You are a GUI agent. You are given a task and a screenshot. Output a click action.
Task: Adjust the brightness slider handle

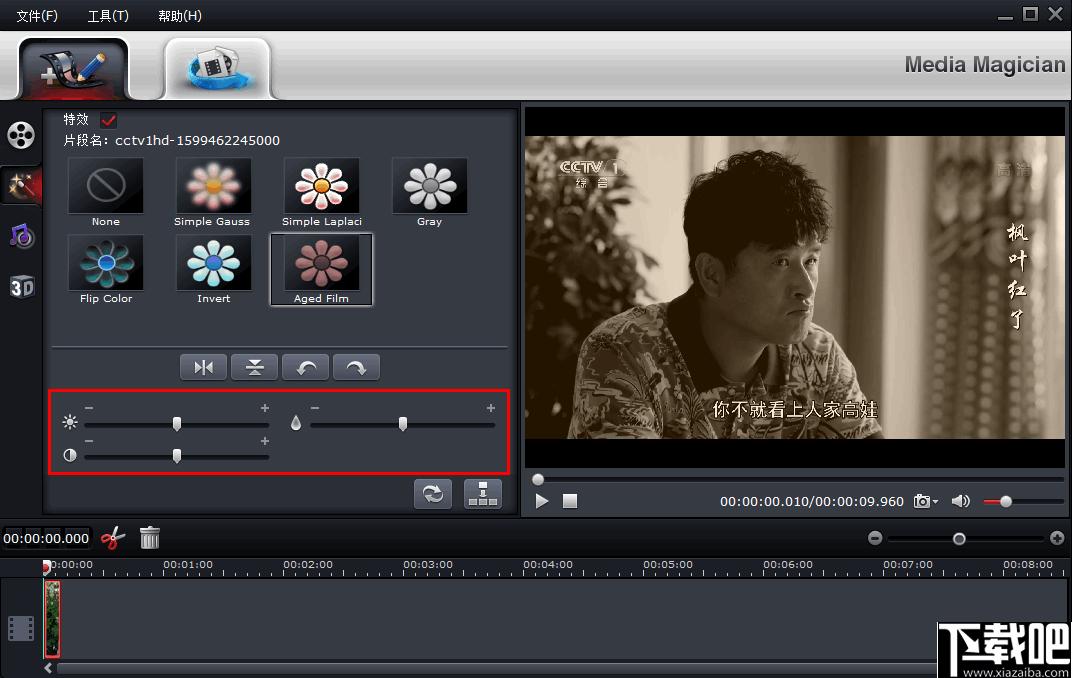click(x=177, y=424)
